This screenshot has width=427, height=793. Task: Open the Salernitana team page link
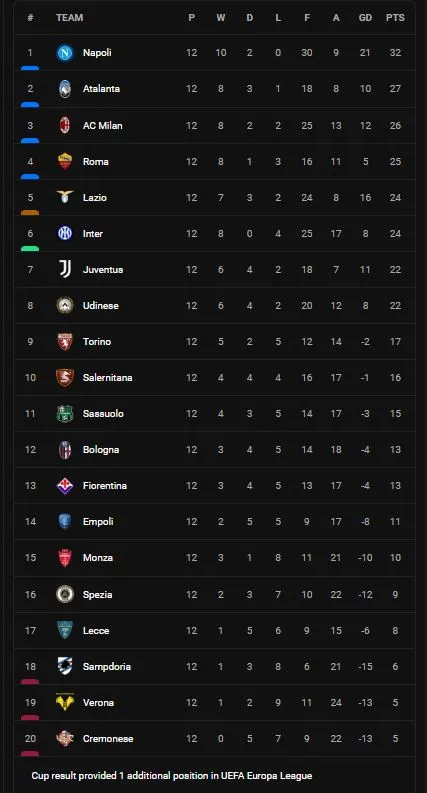point(107,378)
